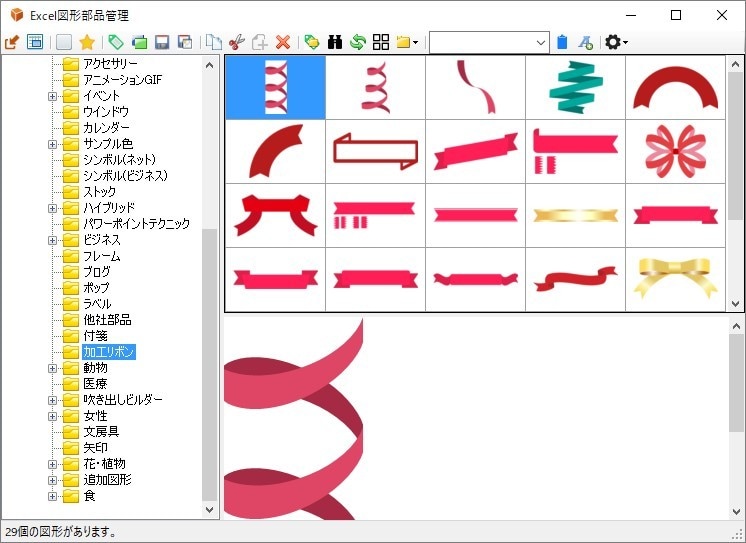Select the フレーム folder
746x543 pixels.
101,257
